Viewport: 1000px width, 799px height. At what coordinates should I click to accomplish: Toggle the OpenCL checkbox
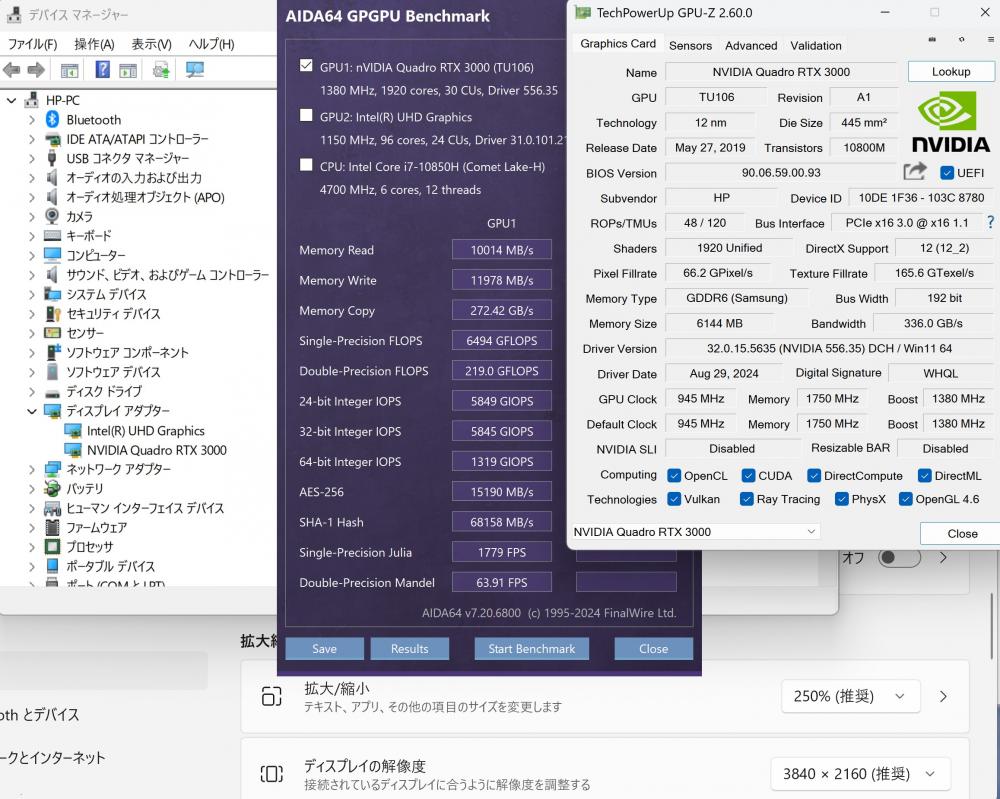pos(674,476)
